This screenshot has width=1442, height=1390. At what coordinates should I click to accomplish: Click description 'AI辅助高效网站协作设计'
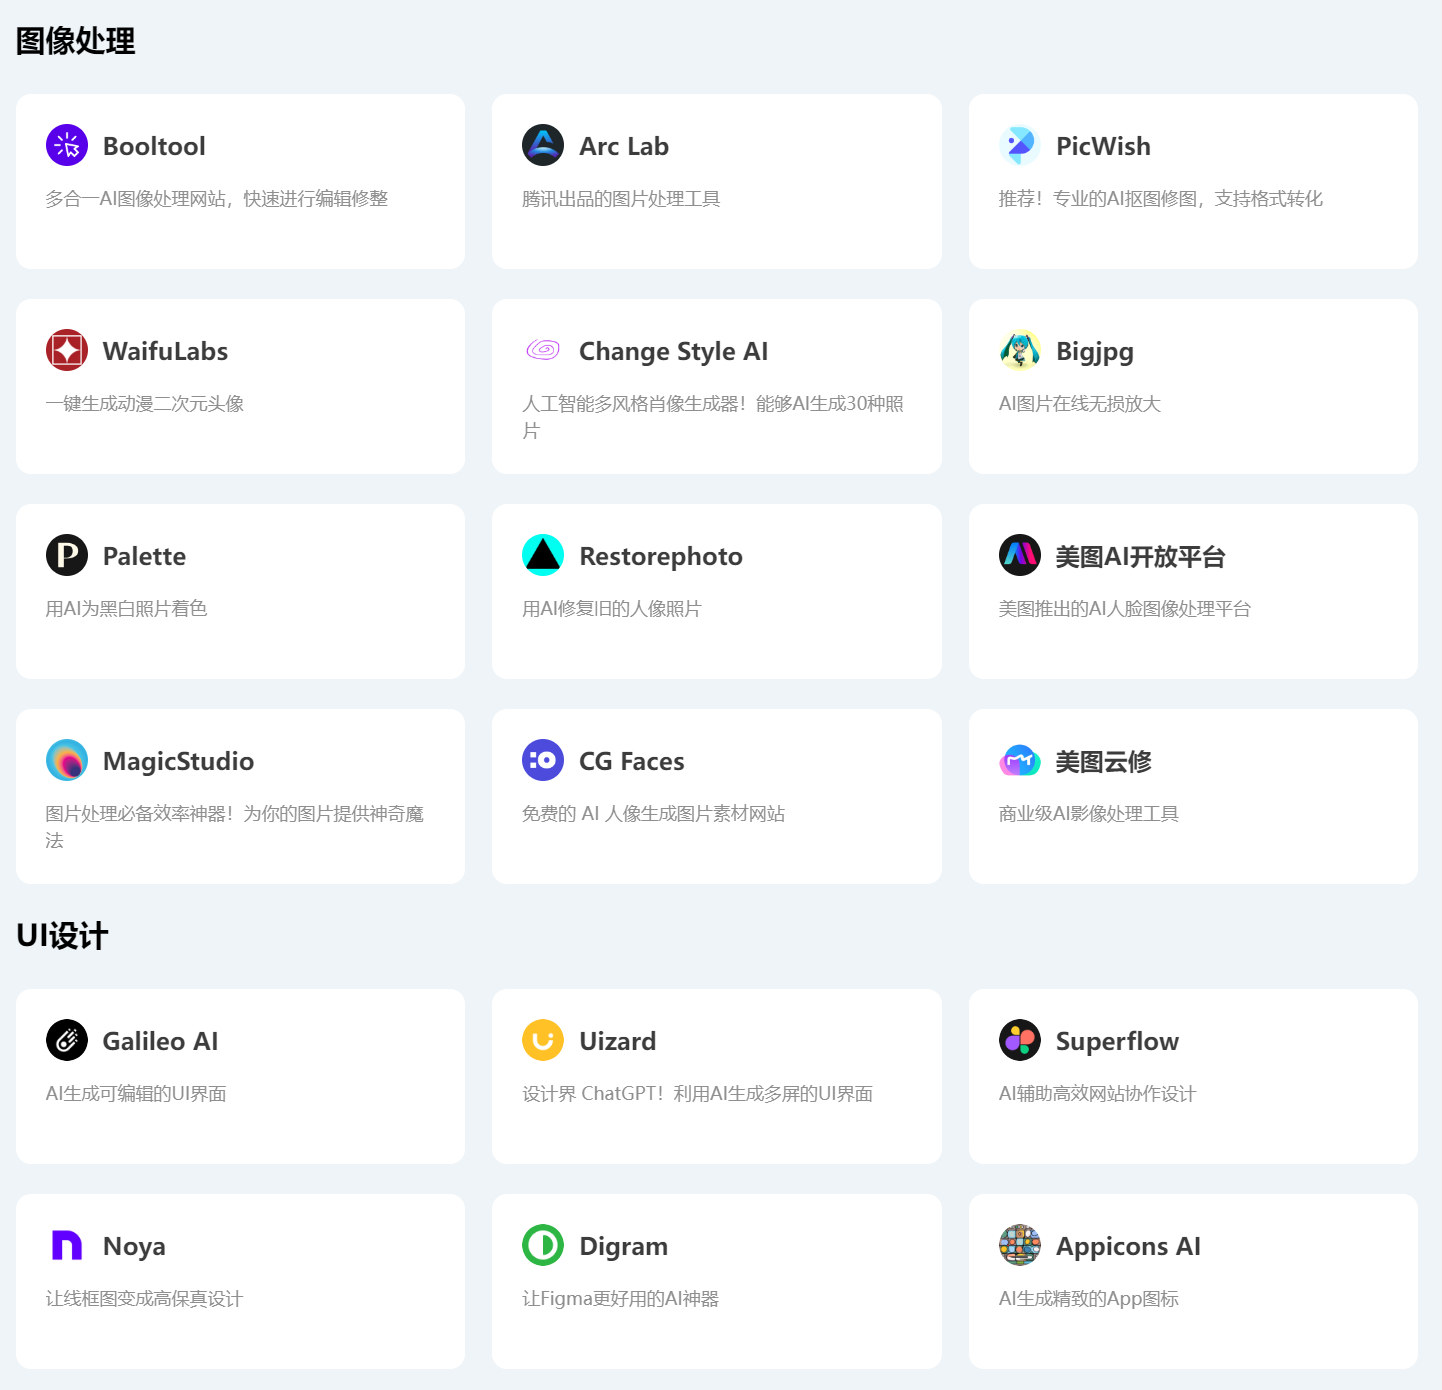click(x=1098, y=1094)
